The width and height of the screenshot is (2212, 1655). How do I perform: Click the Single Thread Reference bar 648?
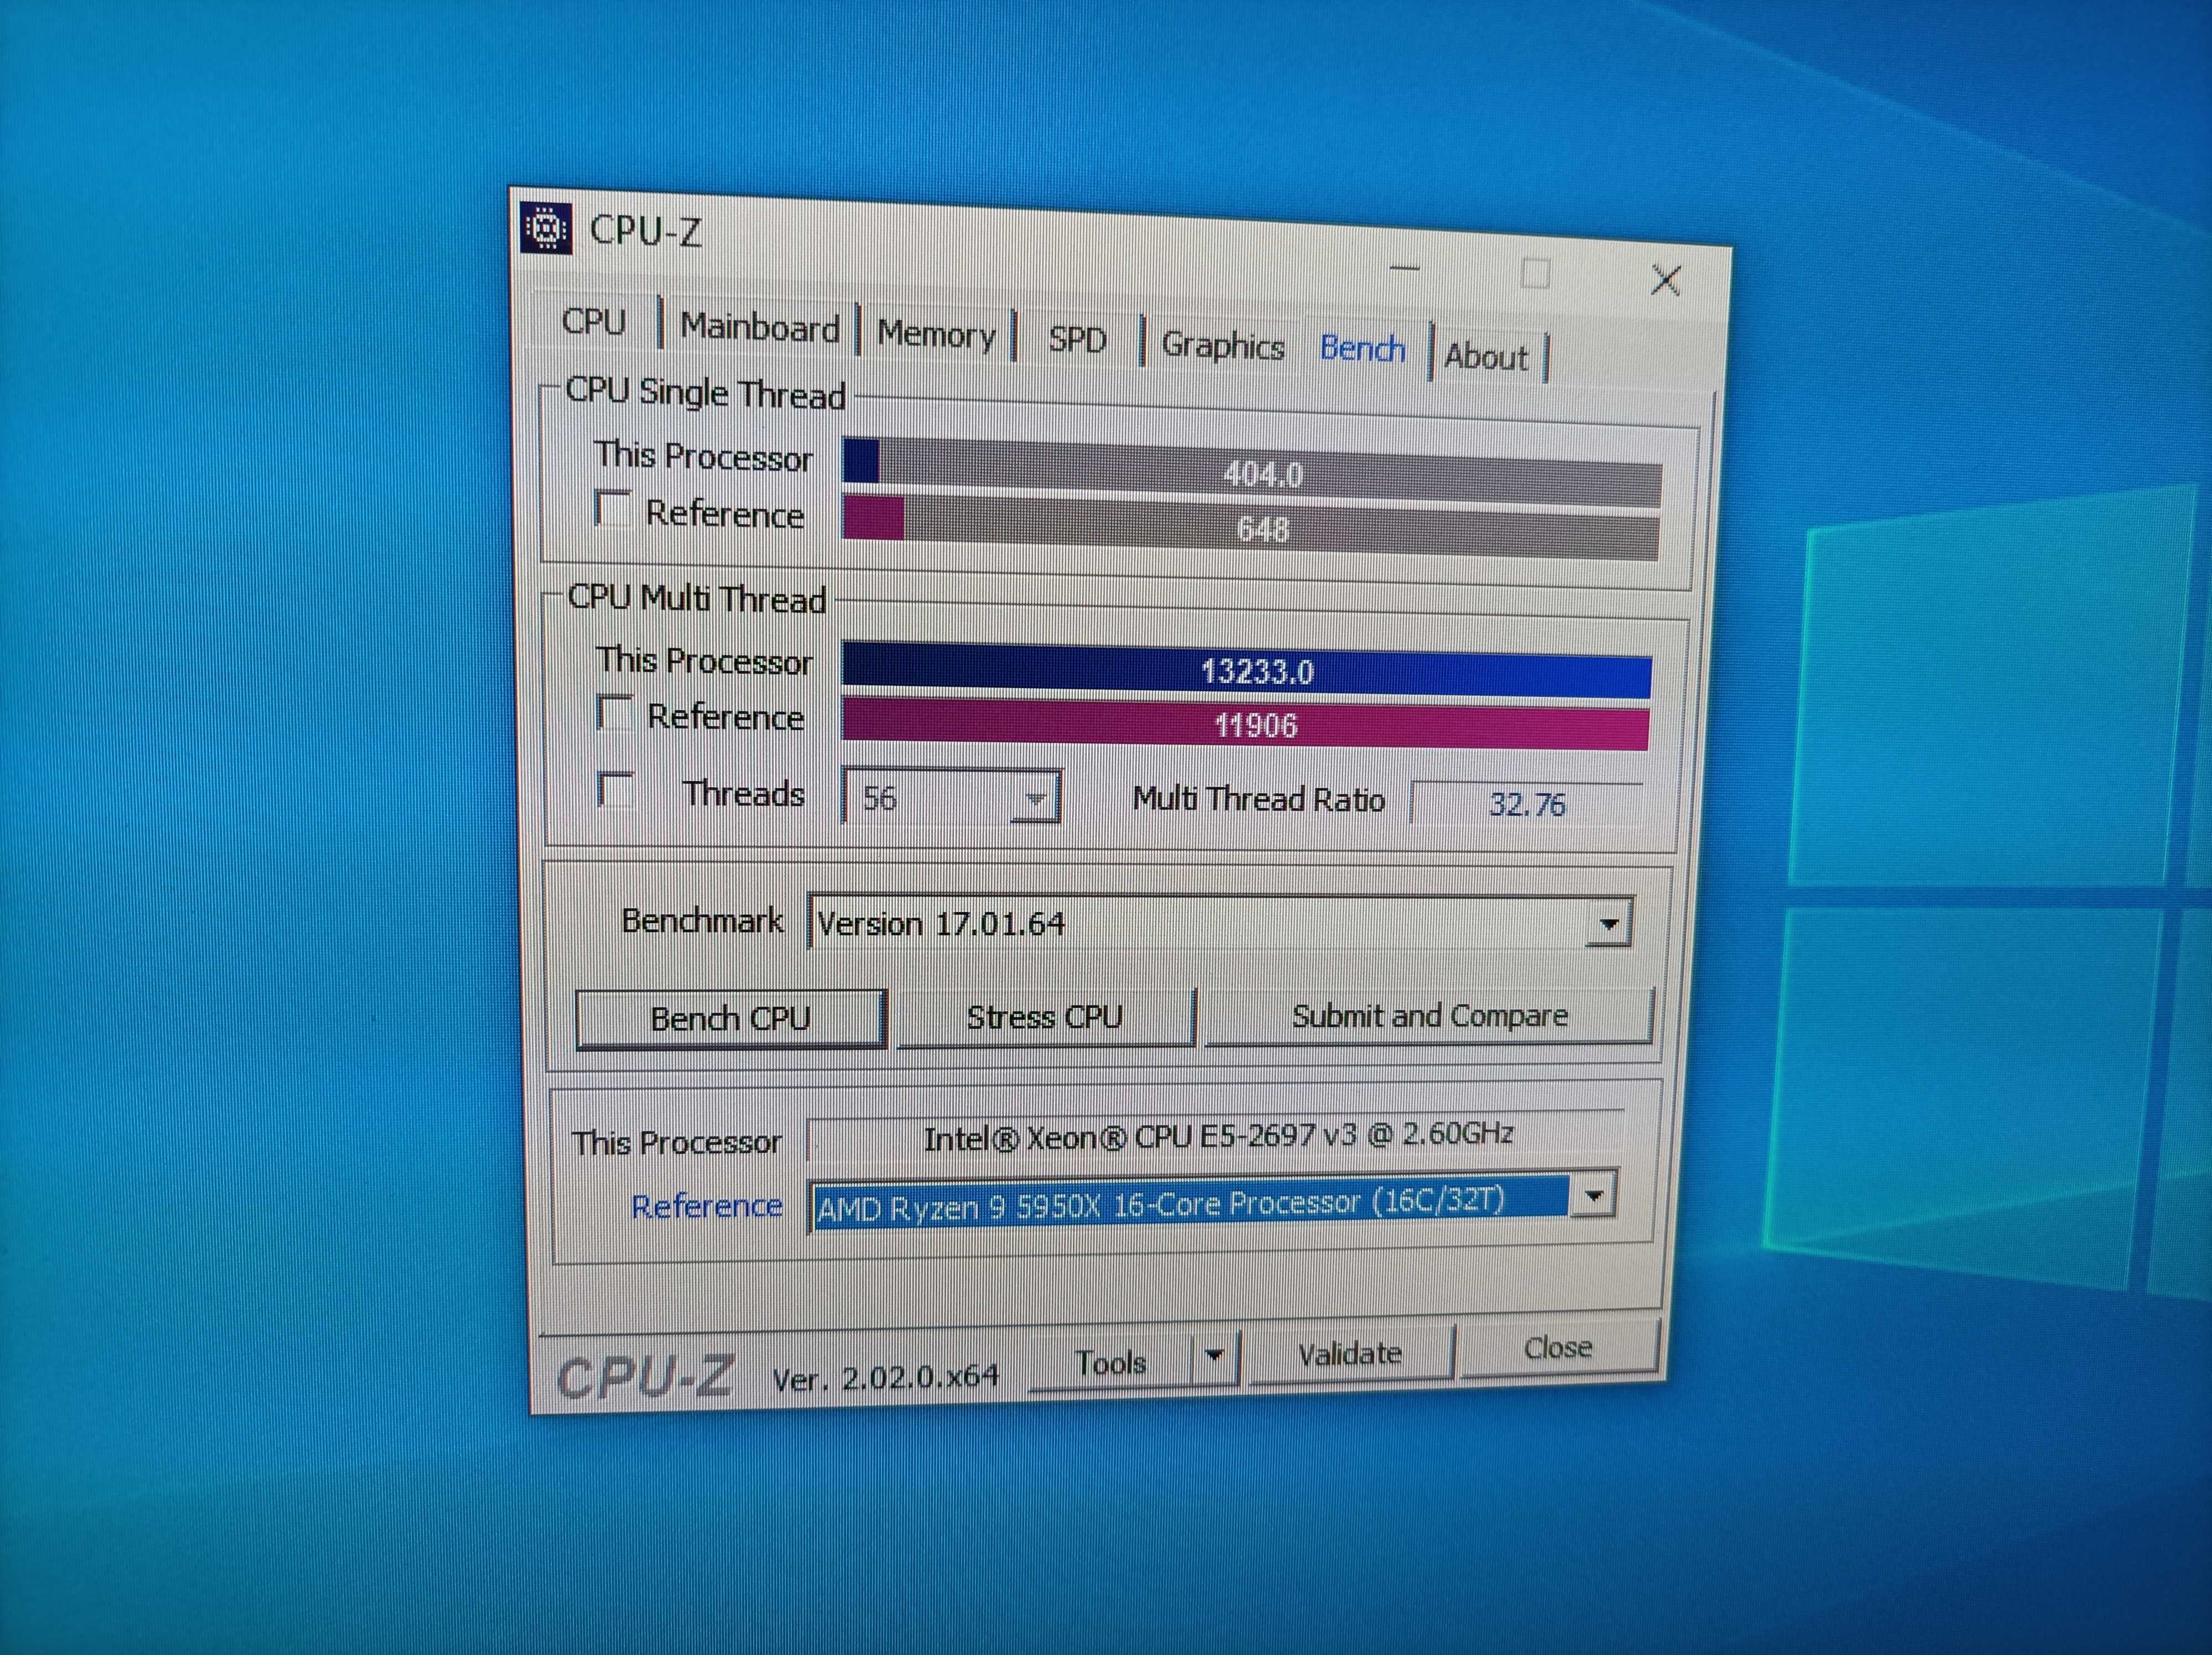pos(1251,528)
